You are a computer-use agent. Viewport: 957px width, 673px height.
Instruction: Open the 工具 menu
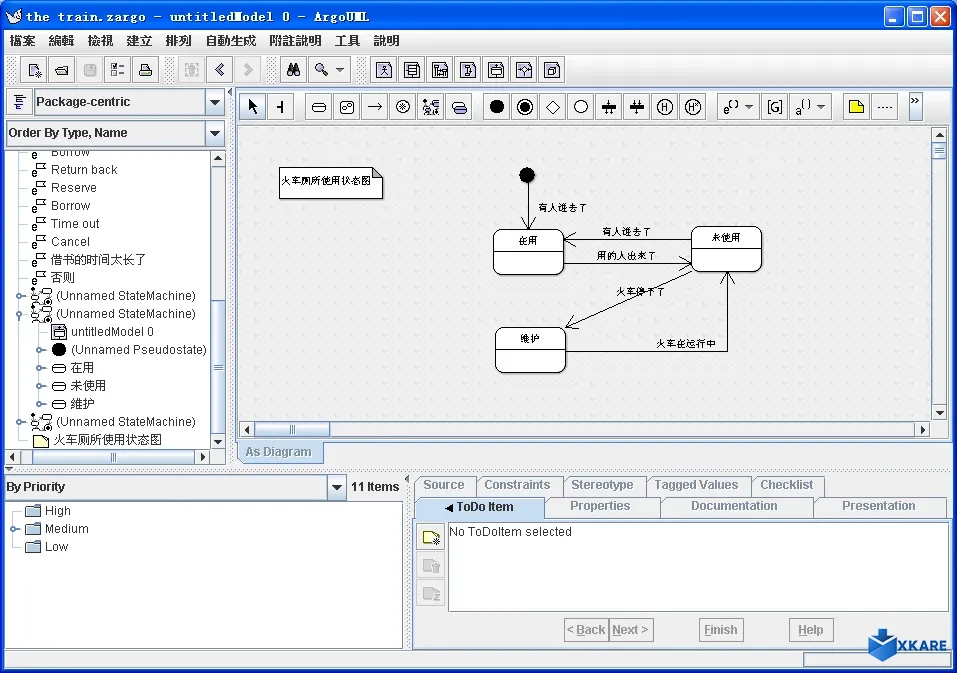(347, 41)
